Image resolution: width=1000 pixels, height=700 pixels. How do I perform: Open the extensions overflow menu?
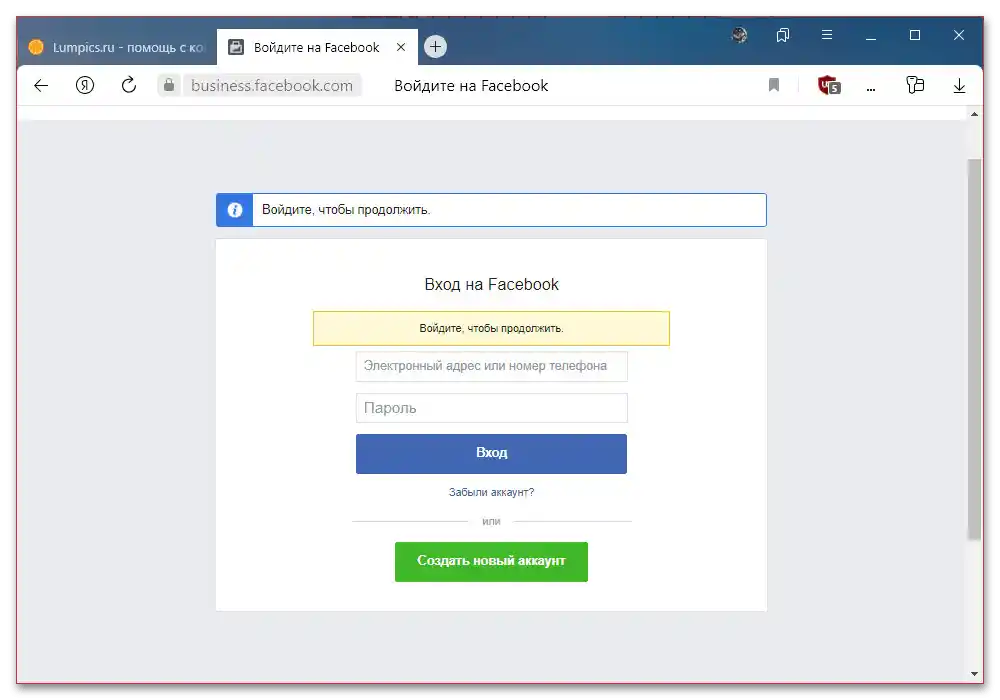pos(870,86)
